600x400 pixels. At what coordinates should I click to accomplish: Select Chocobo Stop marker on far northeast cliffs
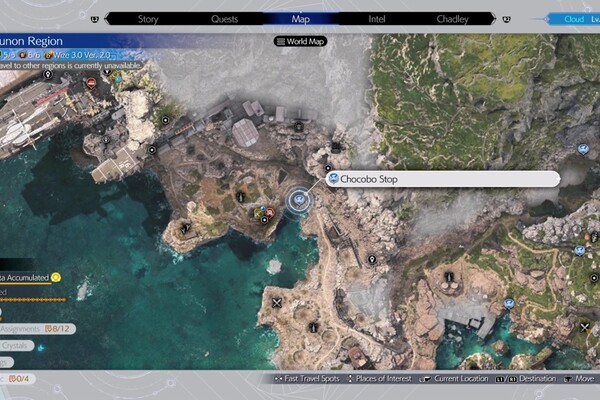(583, 149)
